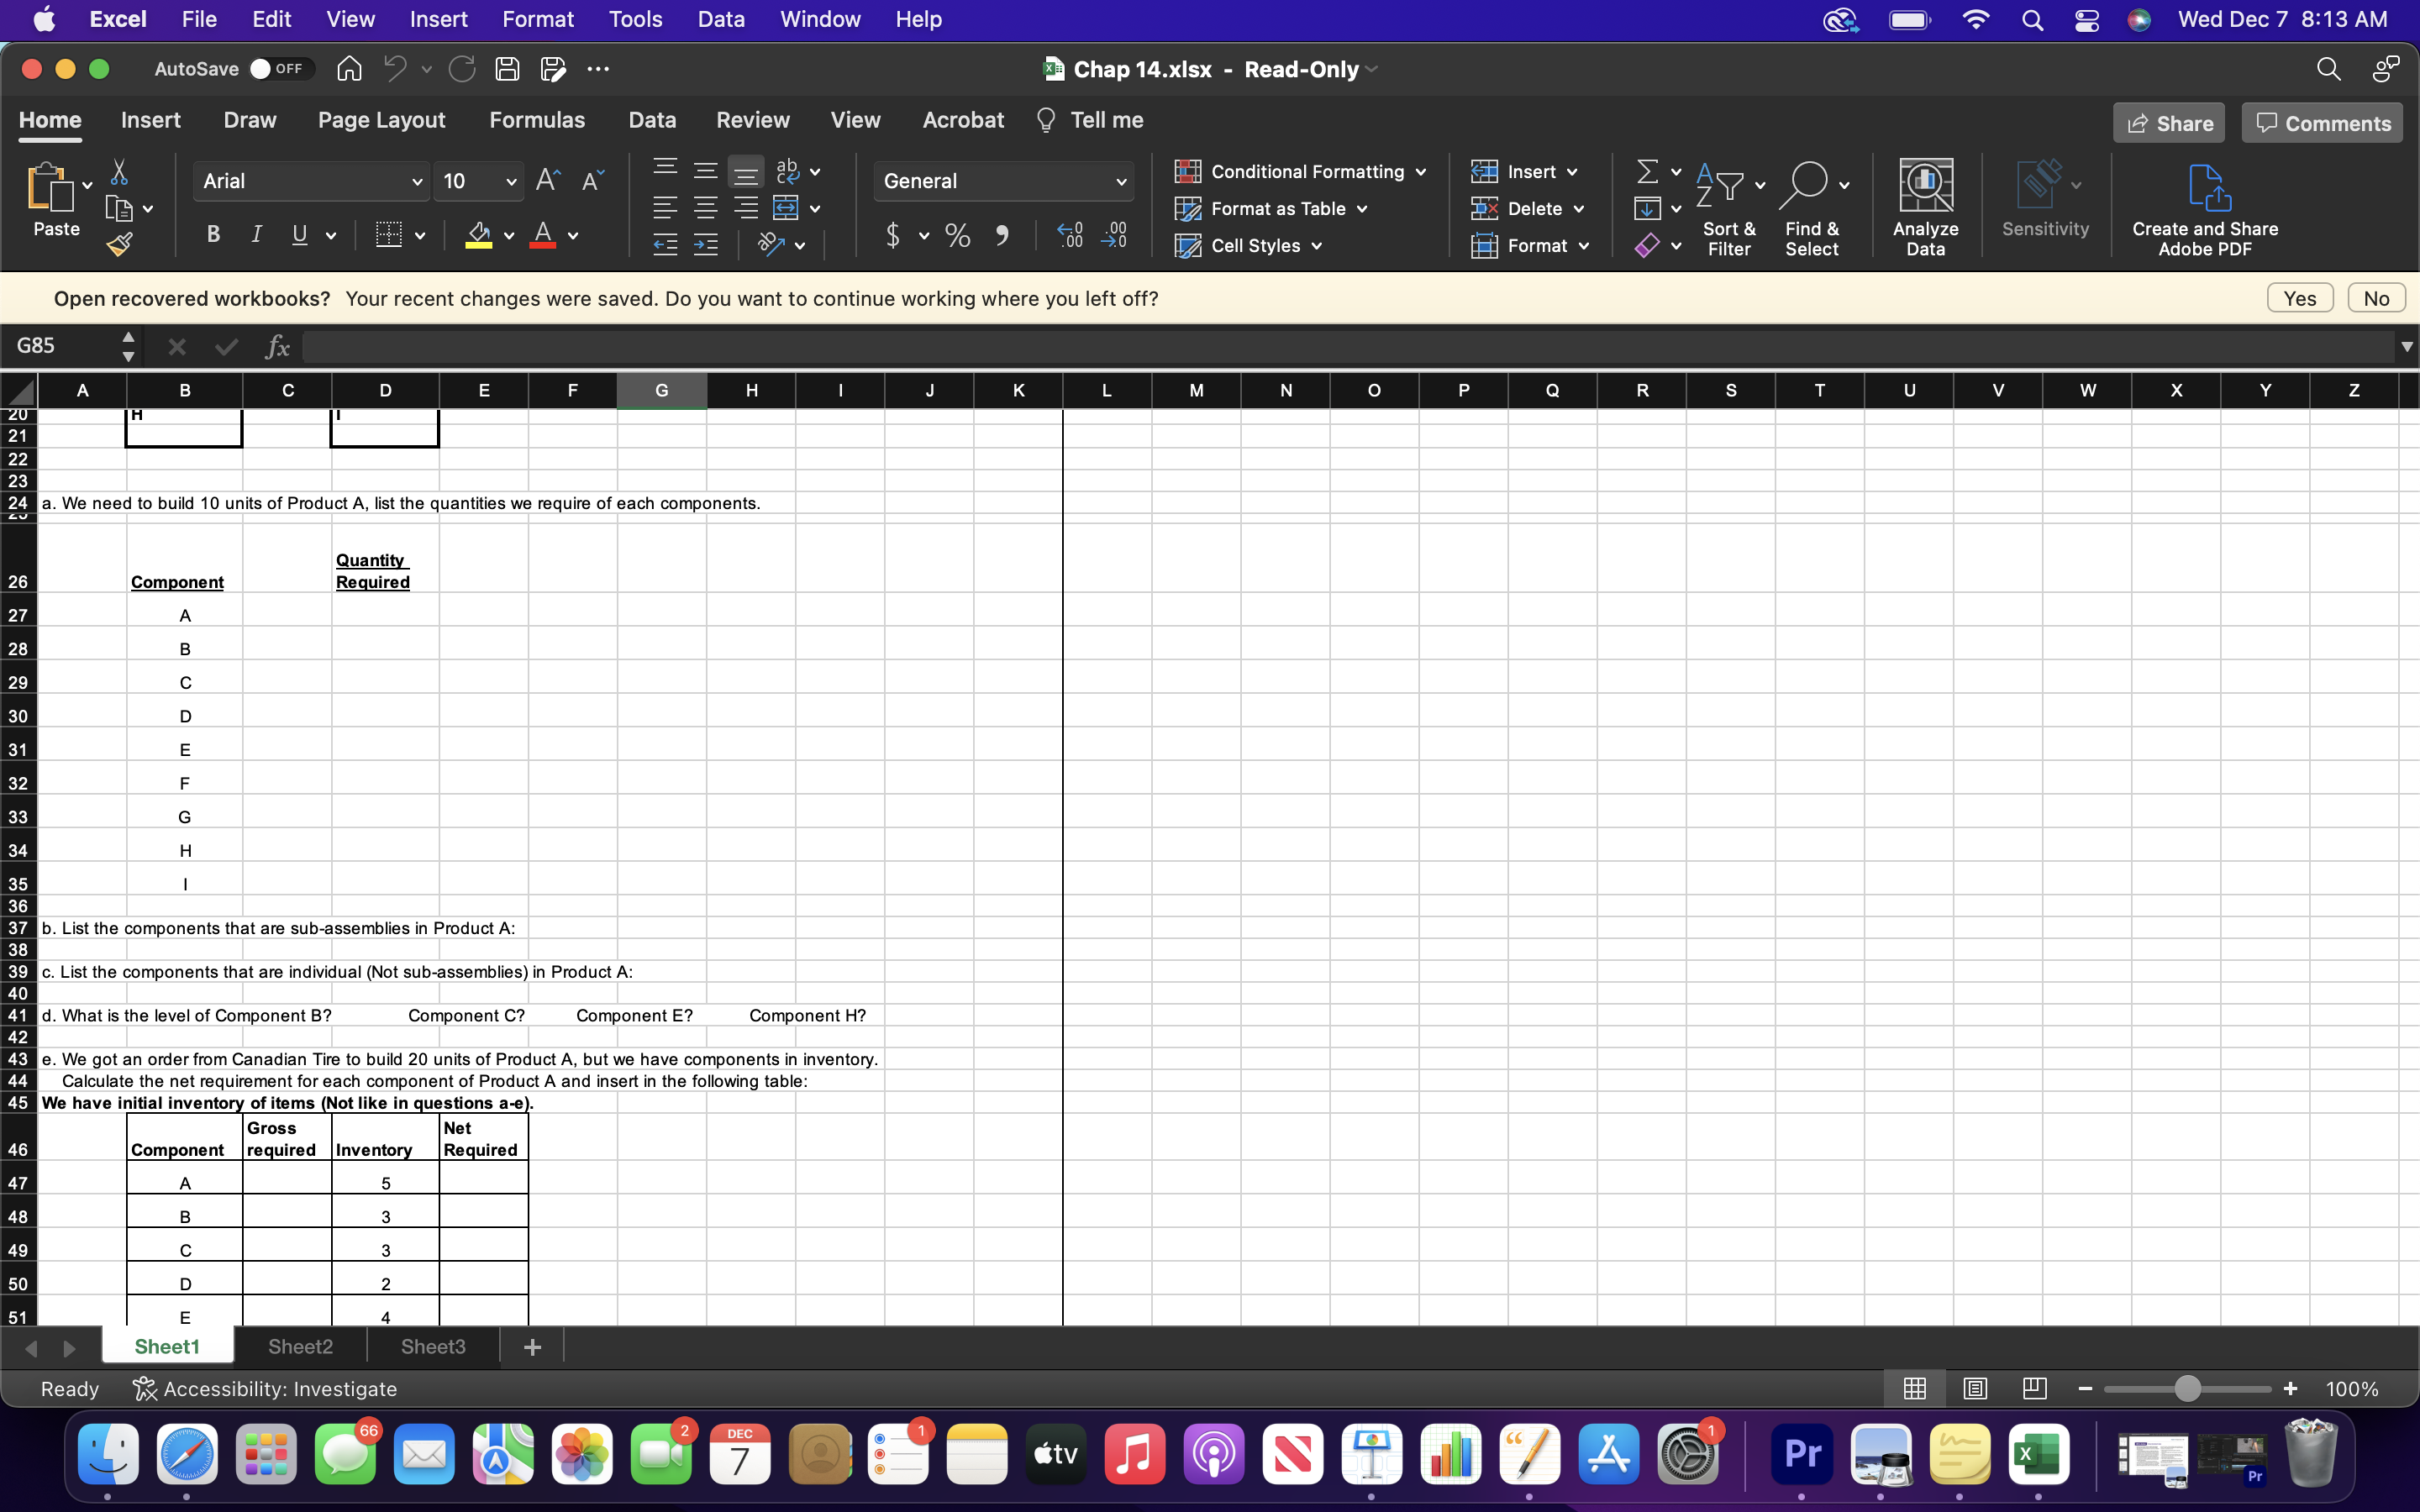Open Analyze Data tool
Screen dimensions: 2420x1512
pos(1925,207)
